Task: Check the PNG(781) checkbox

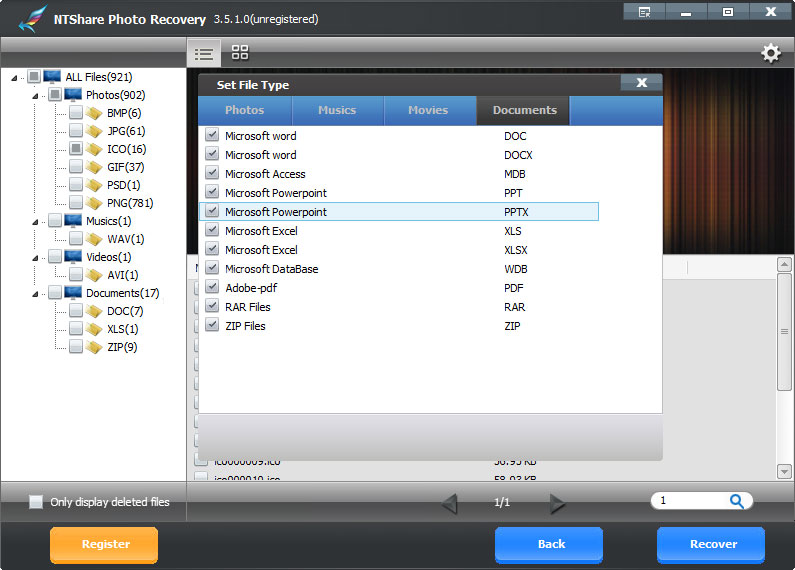Action: point(76,202)
